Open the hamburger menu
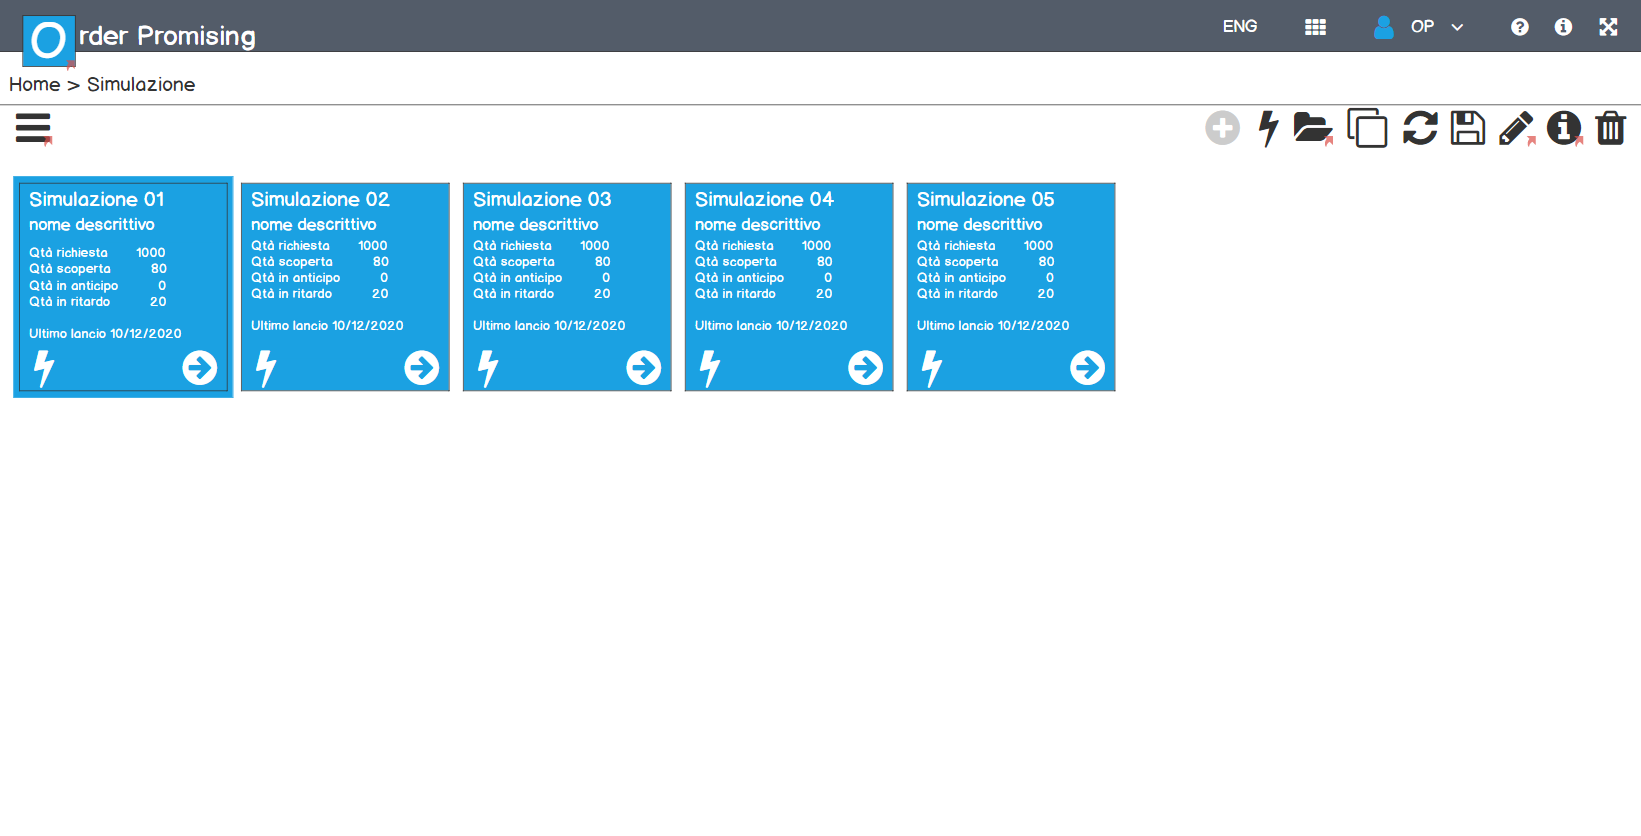The height and width of the screenshot is (836, 1641). [33, 128]
